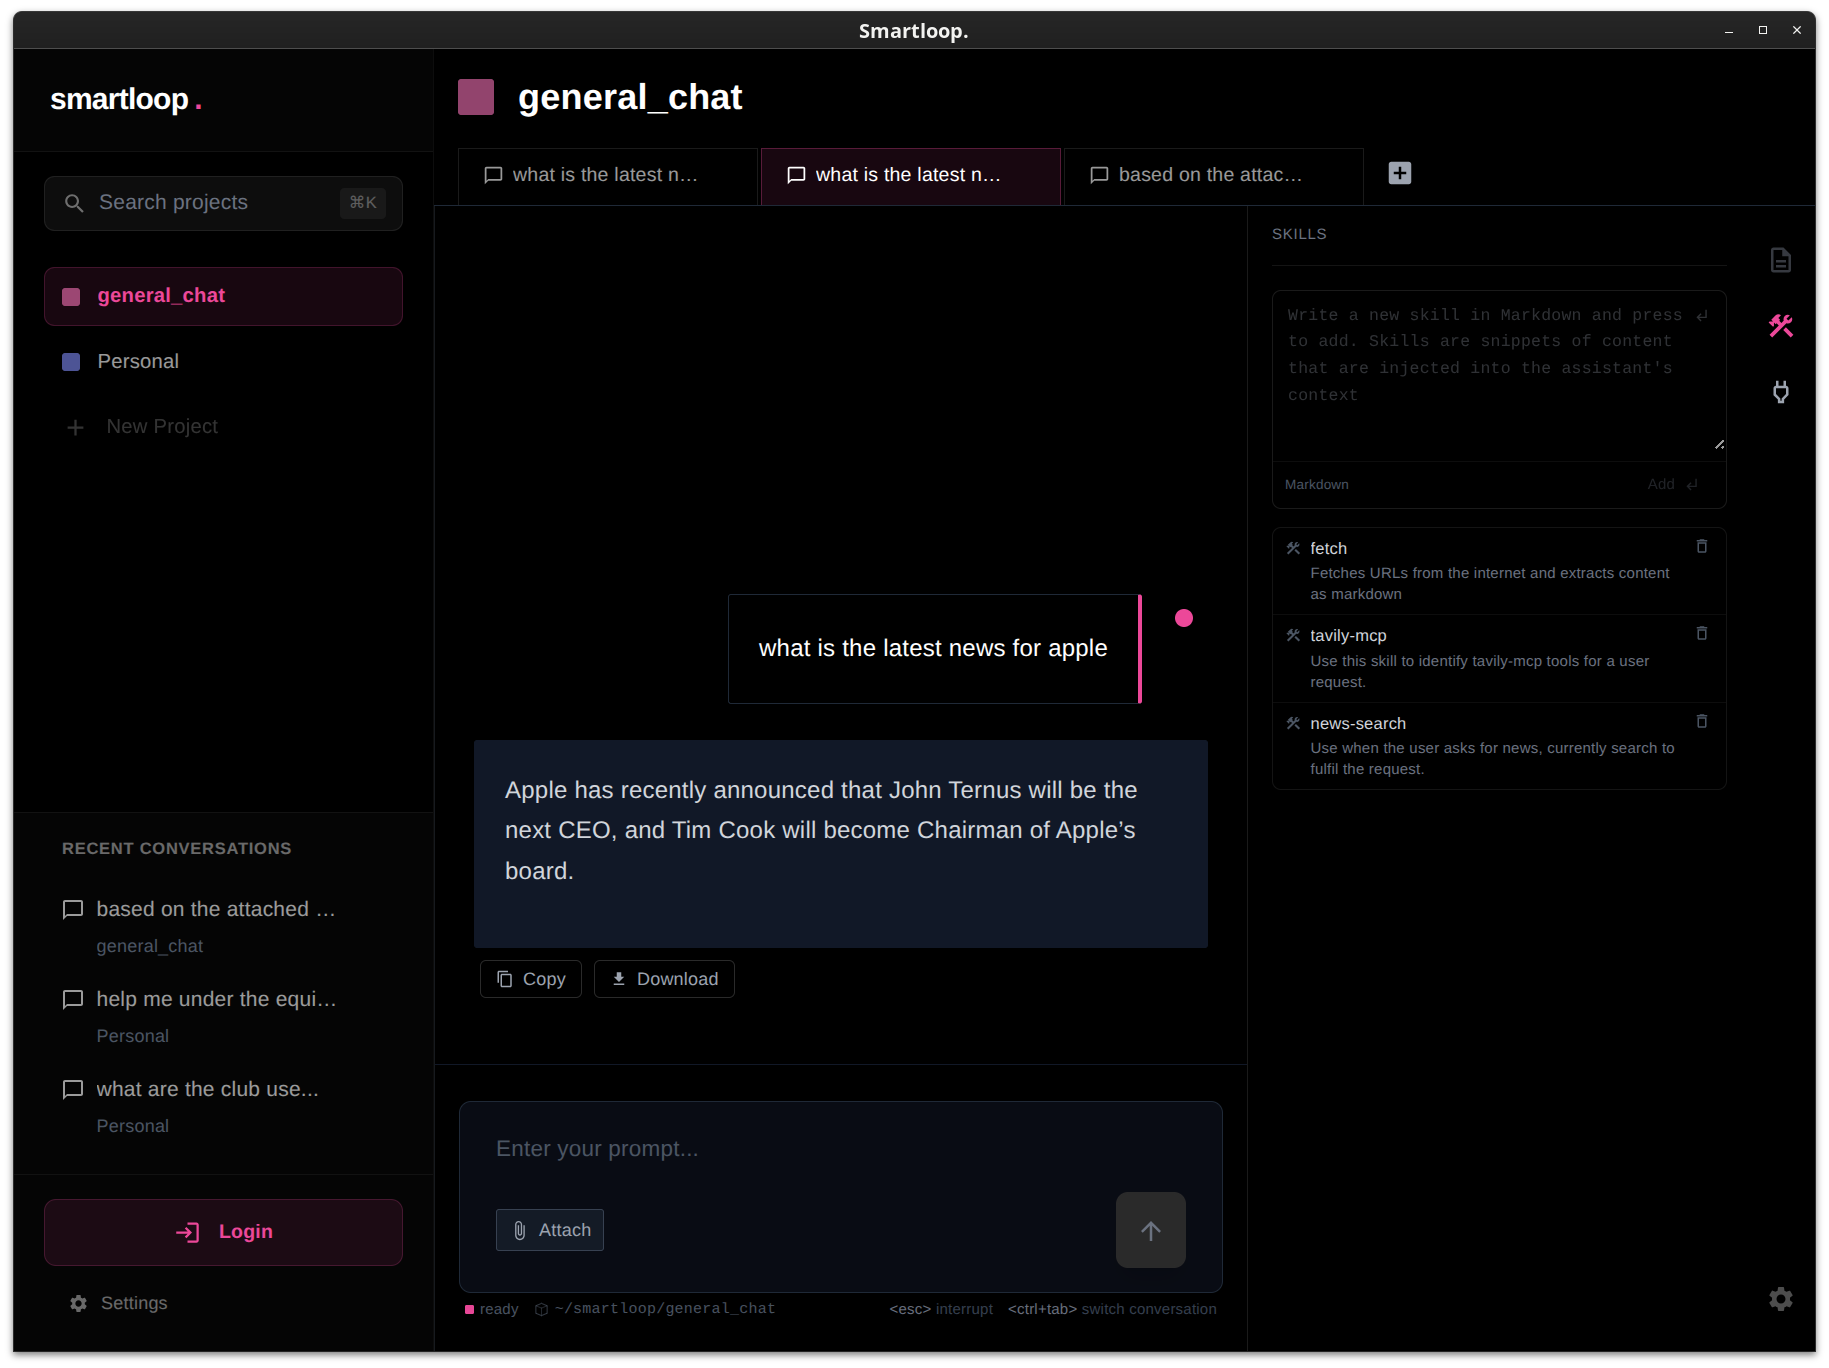The height and width of the screenshot is (1368, 1829).
Task: Add the skill using the Add button
Action: click(x=1673, y=484)
